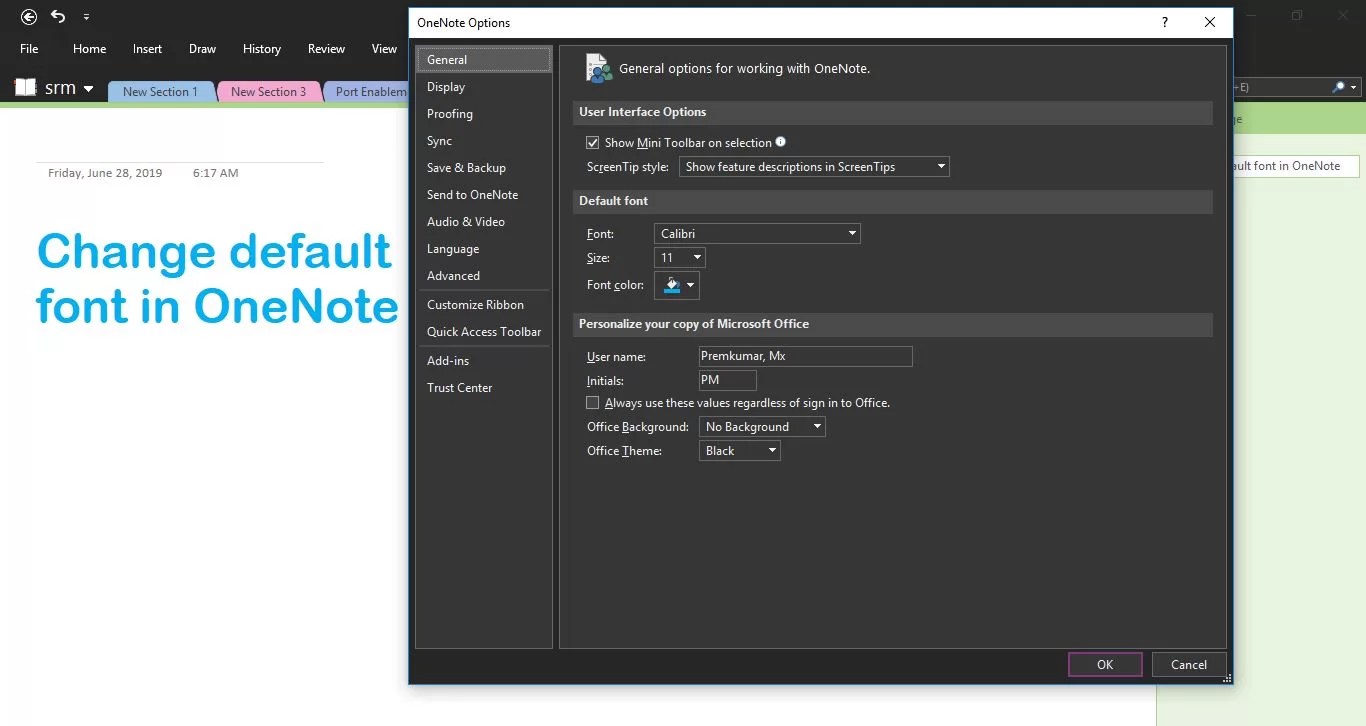Select the Proofing options category

[484, 114]
